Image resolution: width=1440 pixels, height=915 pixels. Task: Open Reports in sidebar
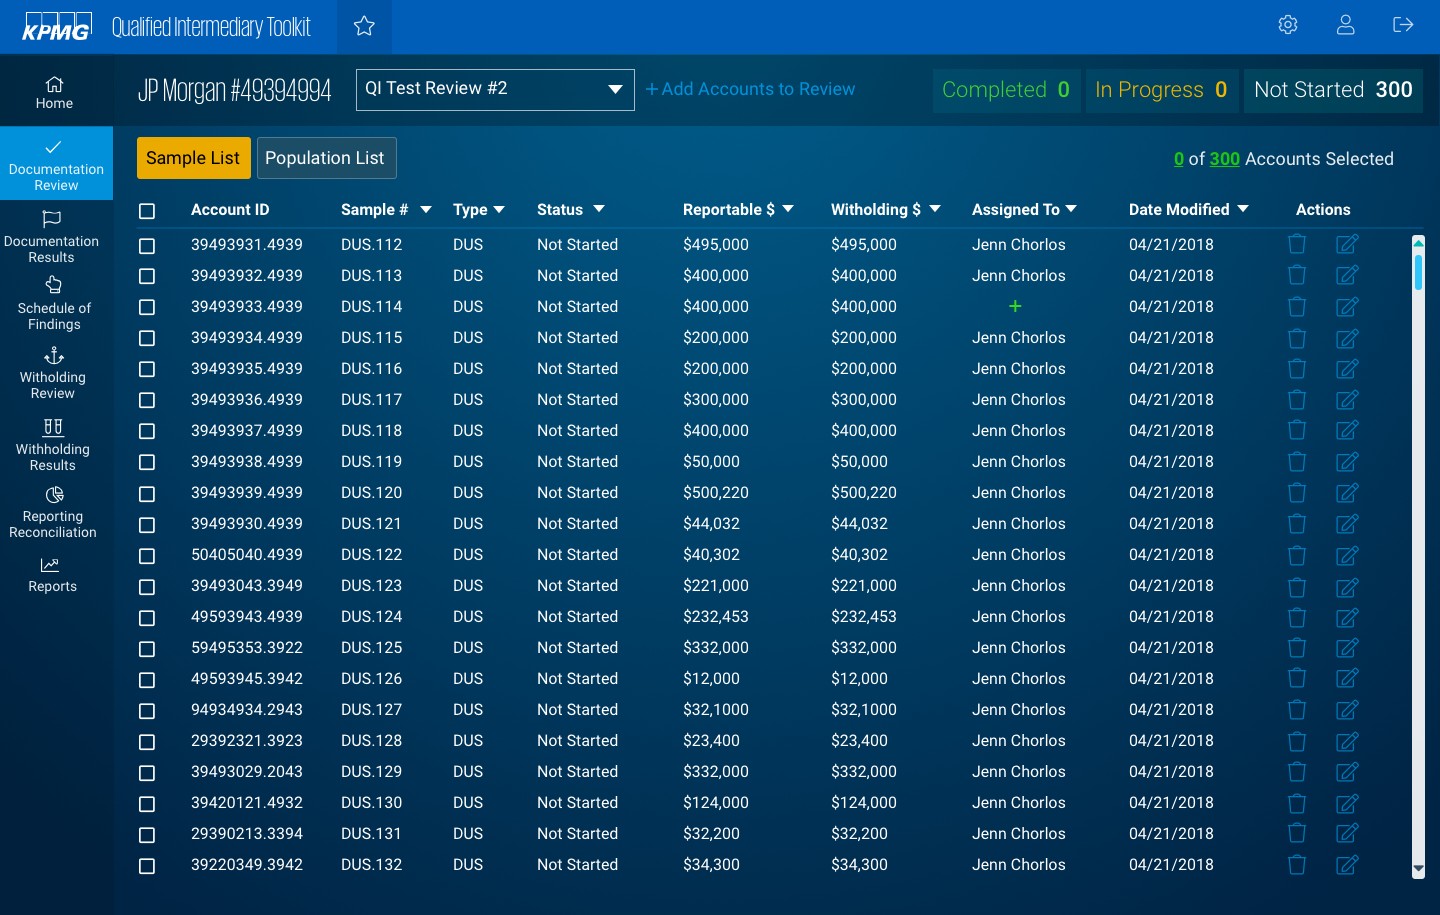(x=52, y=576)
